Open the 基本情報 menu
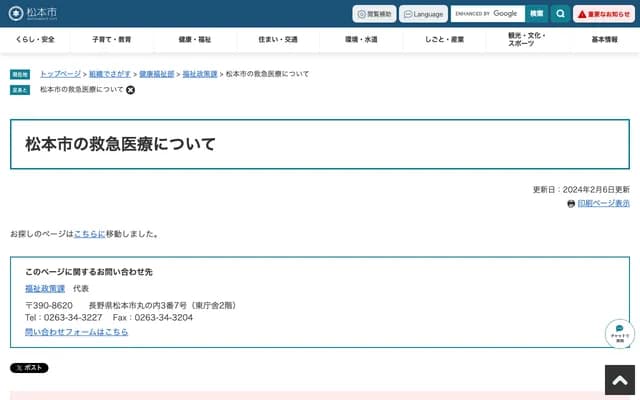 pyautogui.click(x=604, y=40)
